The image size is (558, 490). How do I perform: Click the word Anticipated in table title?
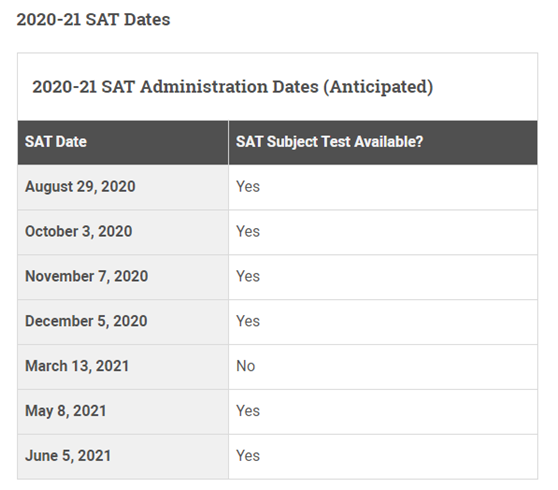(378, 87)
